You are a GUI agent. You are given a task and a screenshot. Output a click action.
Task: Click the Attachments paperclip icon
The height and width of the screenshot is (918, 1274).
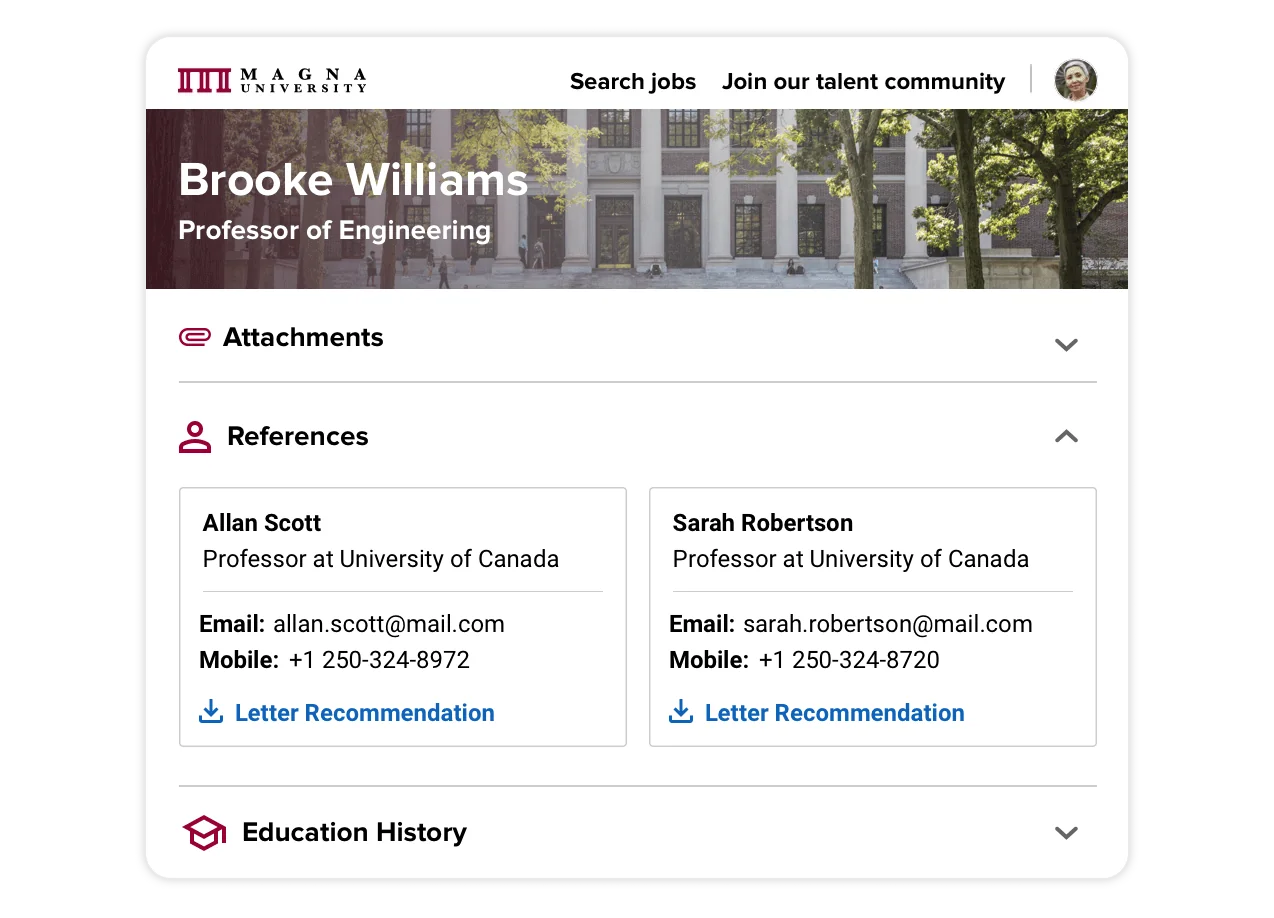[197, 337]
